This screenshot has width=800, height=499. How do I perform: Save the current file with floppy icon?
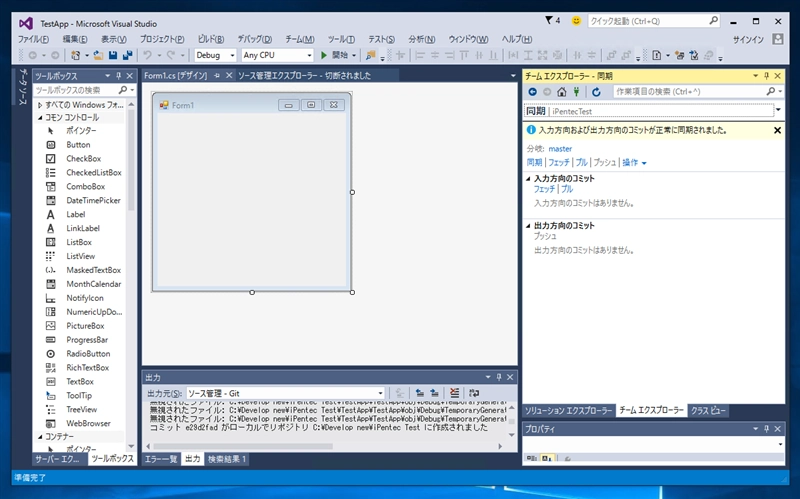(x=113, y=55)
